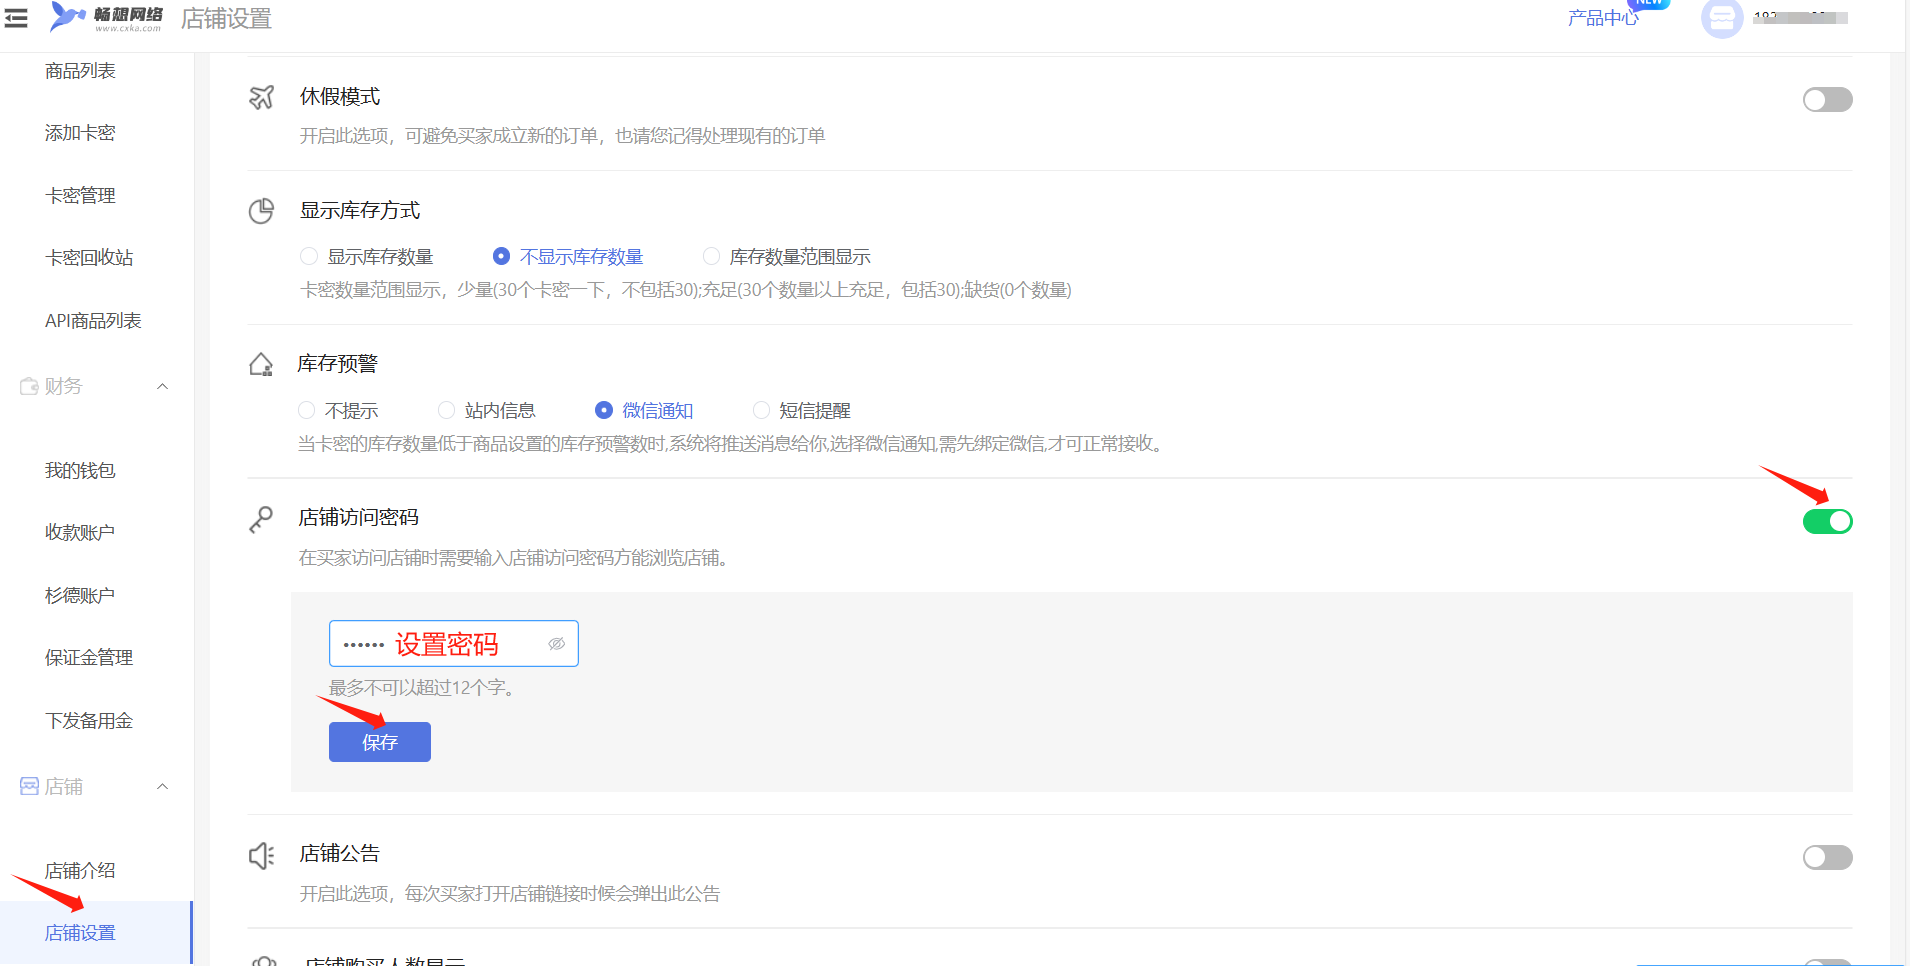Click the shop icon beside 店铺 section

(x=29, y=786)
